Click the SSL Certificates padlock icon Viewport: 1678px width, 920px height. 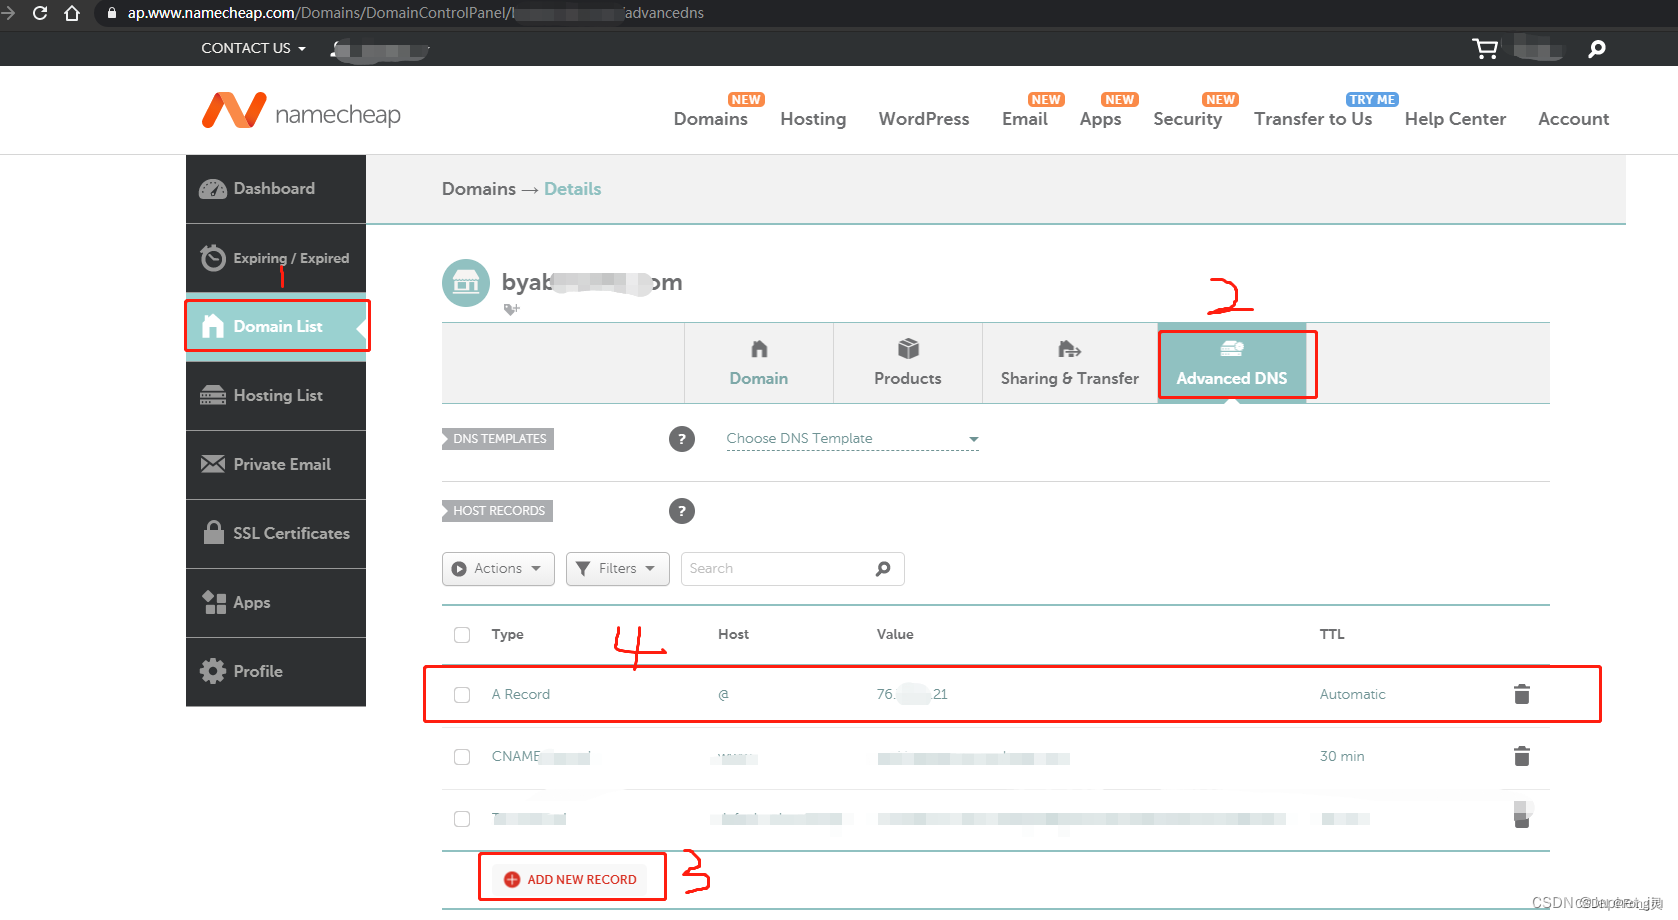click(x=214, y=532)
